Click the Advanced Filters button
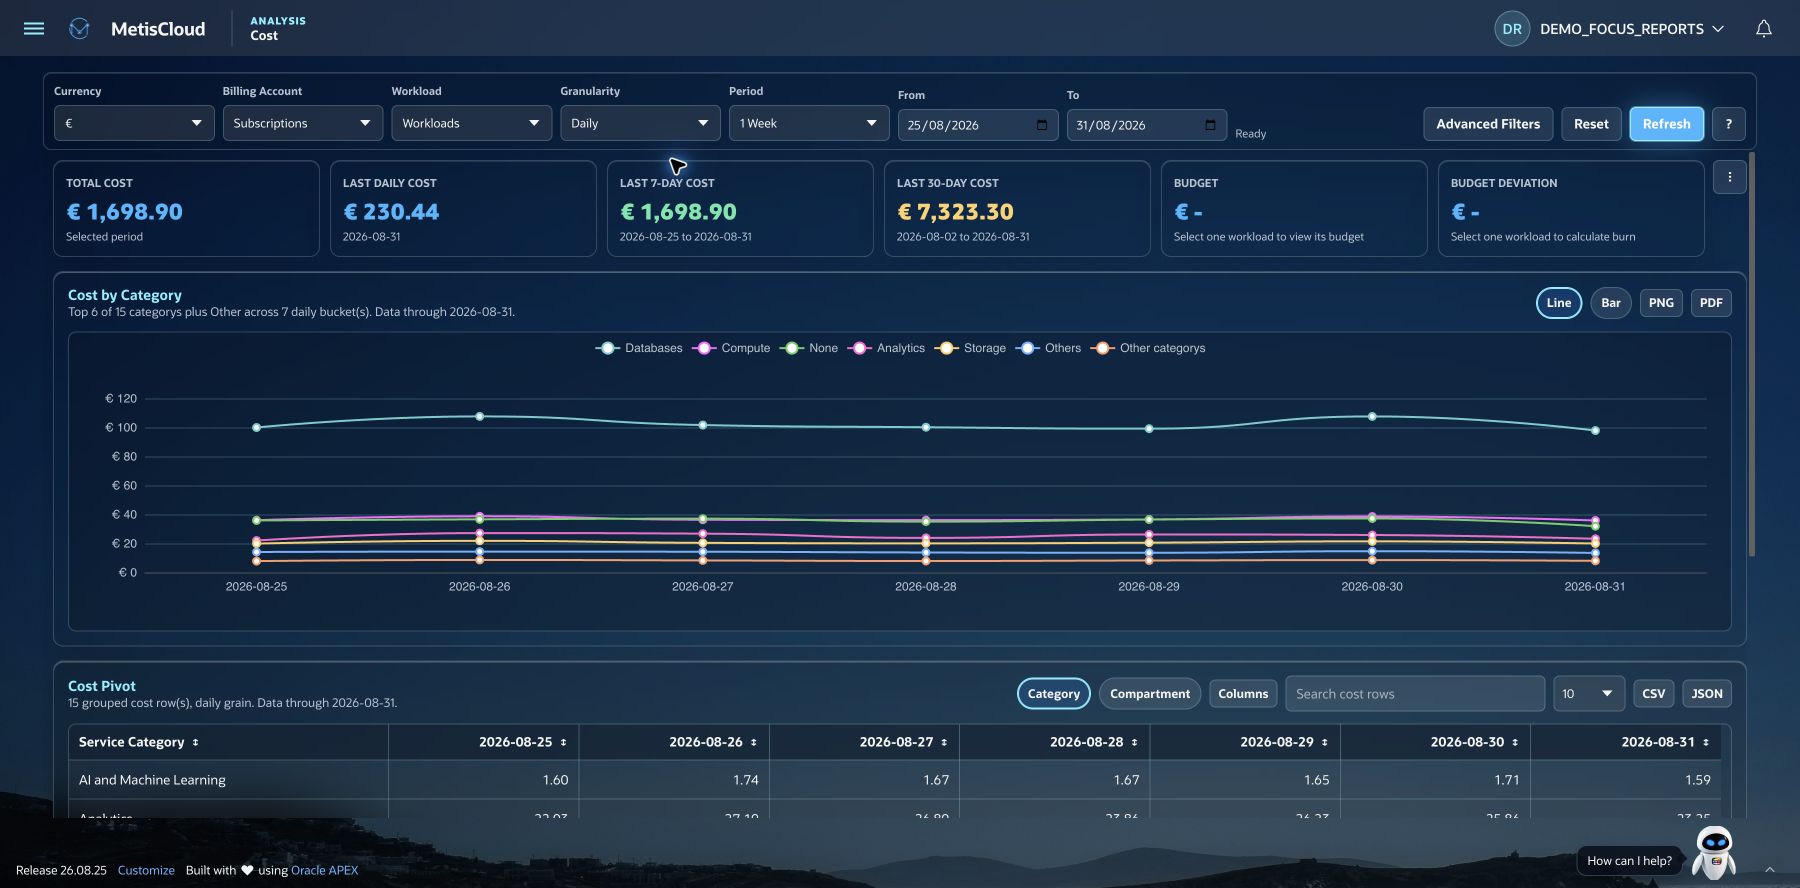The image size is (1800, 888). tap(1488, 124)
